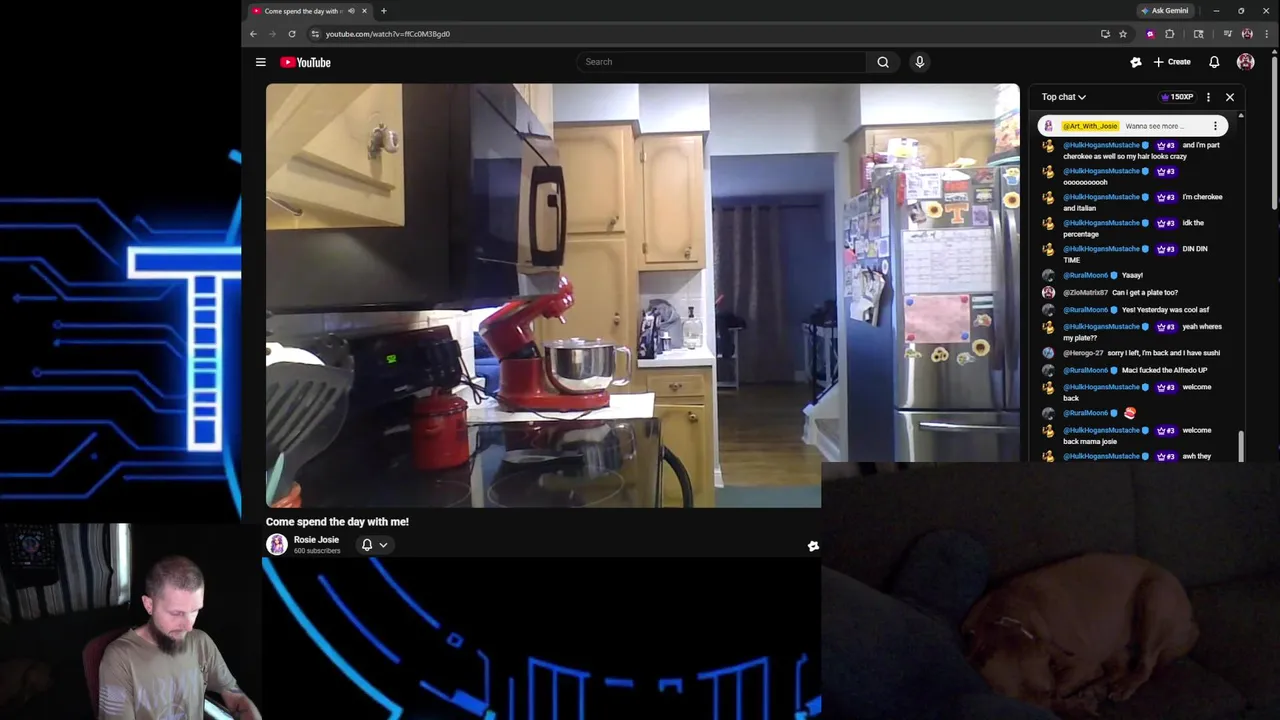Click the verified badge on 'Yaaay!' message

(x=1113, y=275)
